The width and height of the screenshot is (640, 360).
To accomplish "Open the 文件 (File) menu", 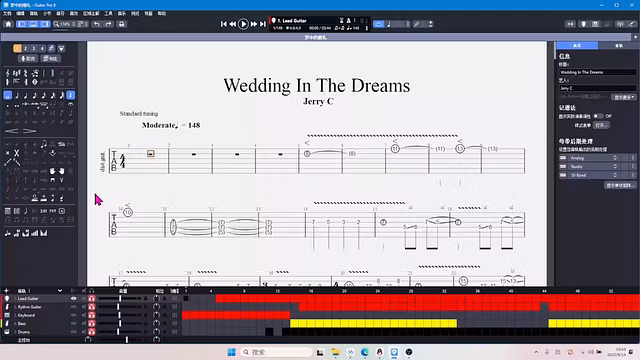I will click(7, 13).
